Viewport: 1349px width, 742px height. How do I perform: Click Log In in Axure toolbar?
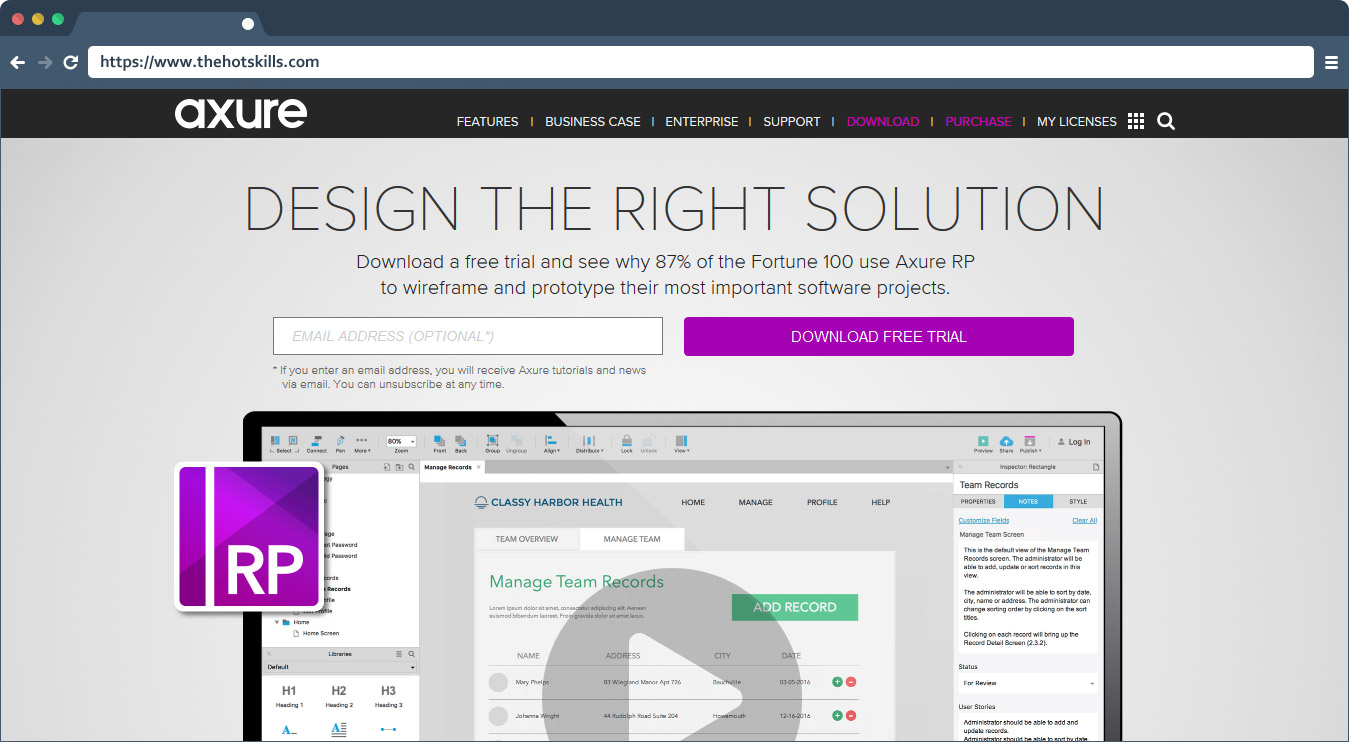click(x=1075, y=442)
